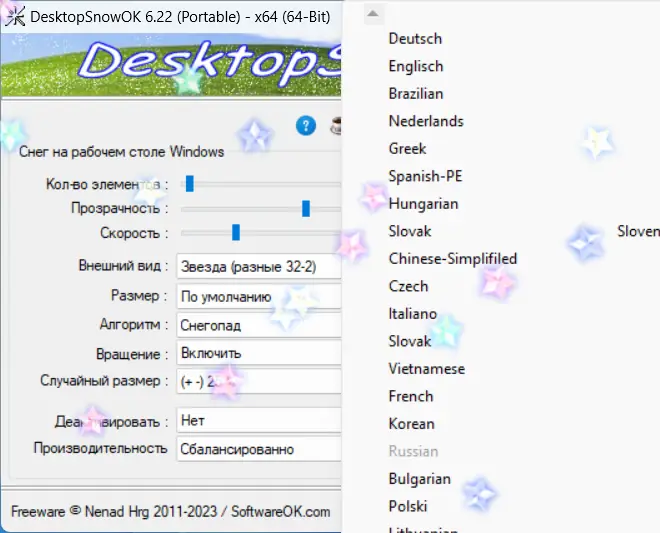
Task: Open the Алгоритм dropdown showing Снегопад
Action: tap(259, 325)
